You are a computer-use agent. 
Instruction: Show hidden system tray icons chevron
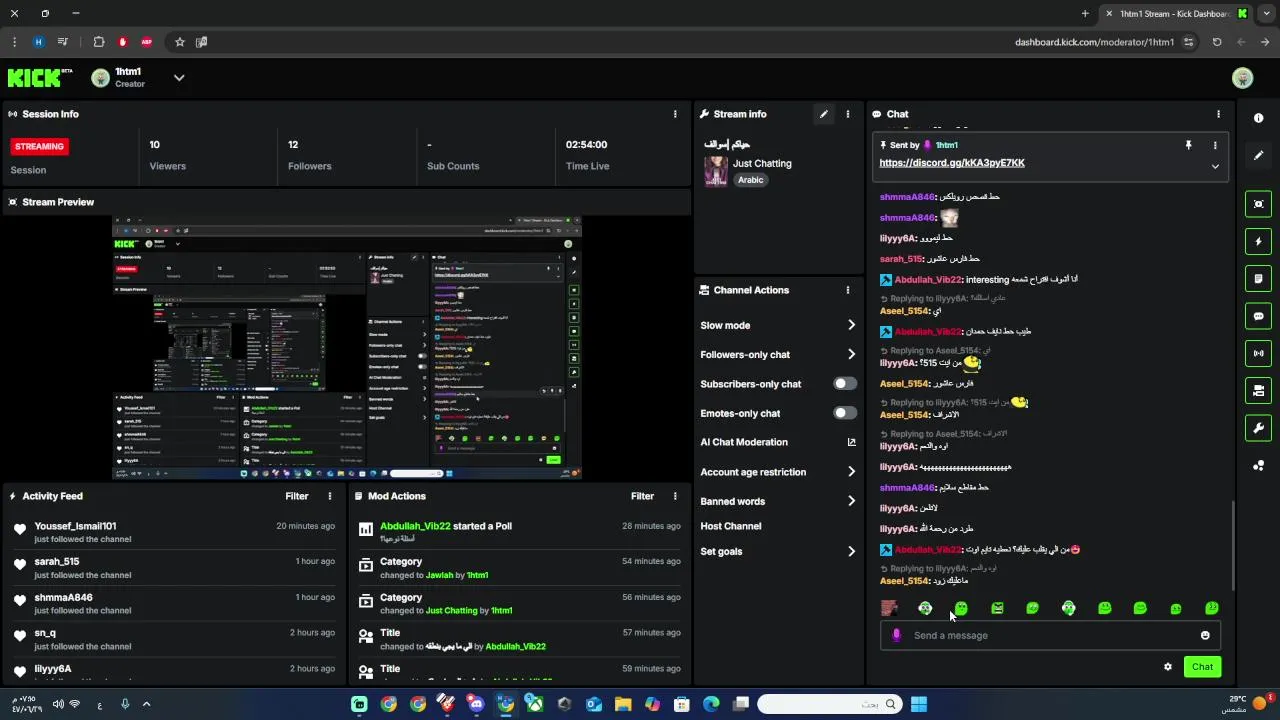(146, 704)
